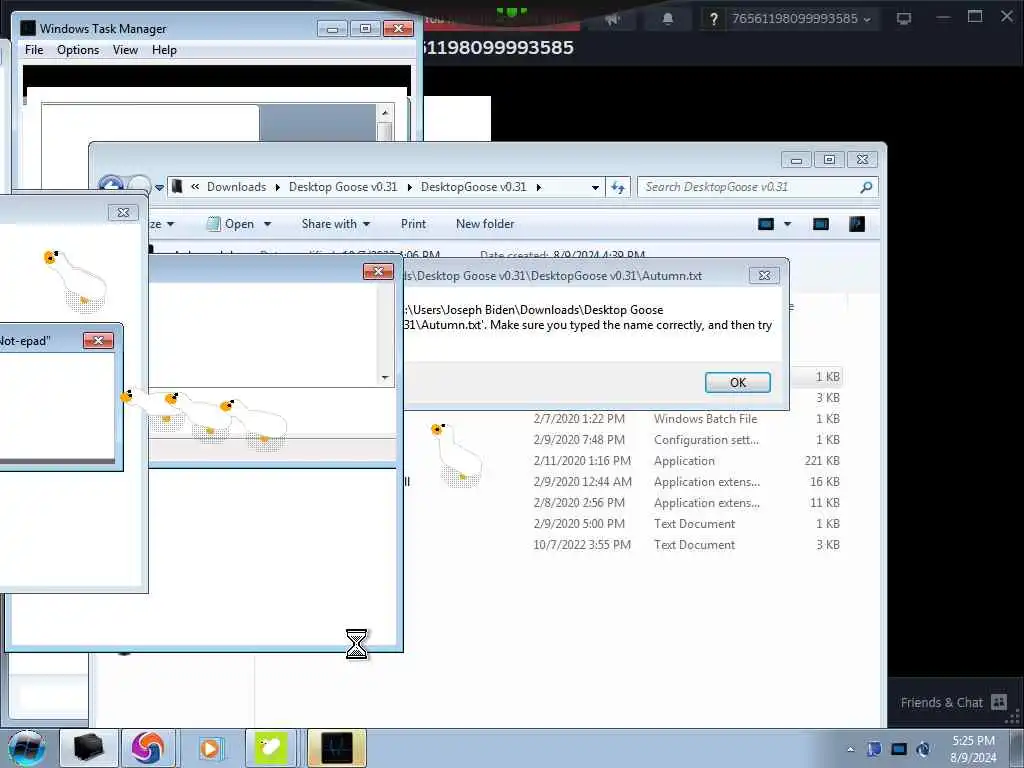Click the search magnifier icon
The image size is (1024, 768).
tap(866, 187)
